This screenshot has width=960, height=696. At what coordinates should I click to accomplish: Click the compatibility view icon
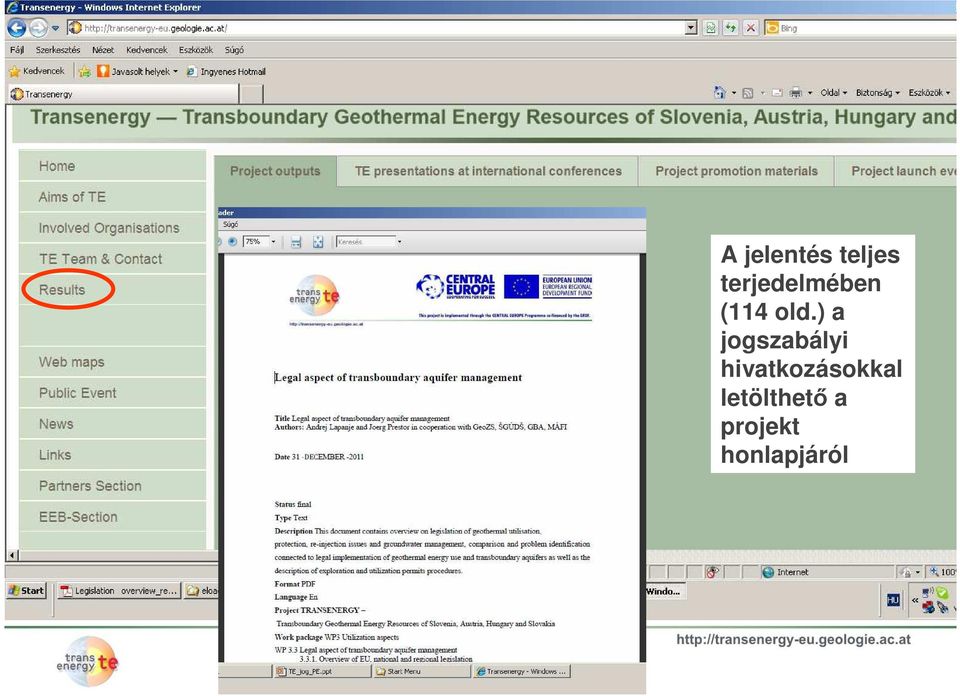710,28
